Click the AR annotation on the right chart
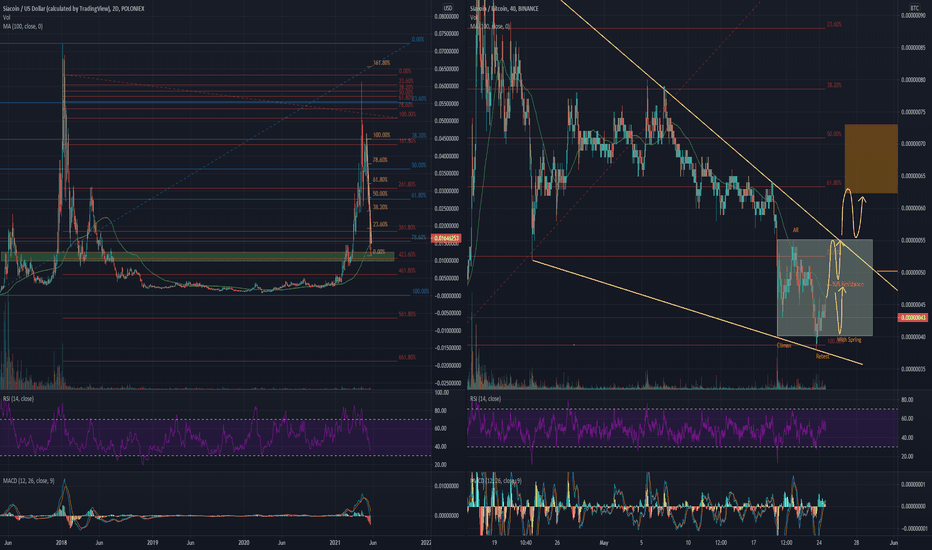 pyautogui.click(x=796, y=230)
